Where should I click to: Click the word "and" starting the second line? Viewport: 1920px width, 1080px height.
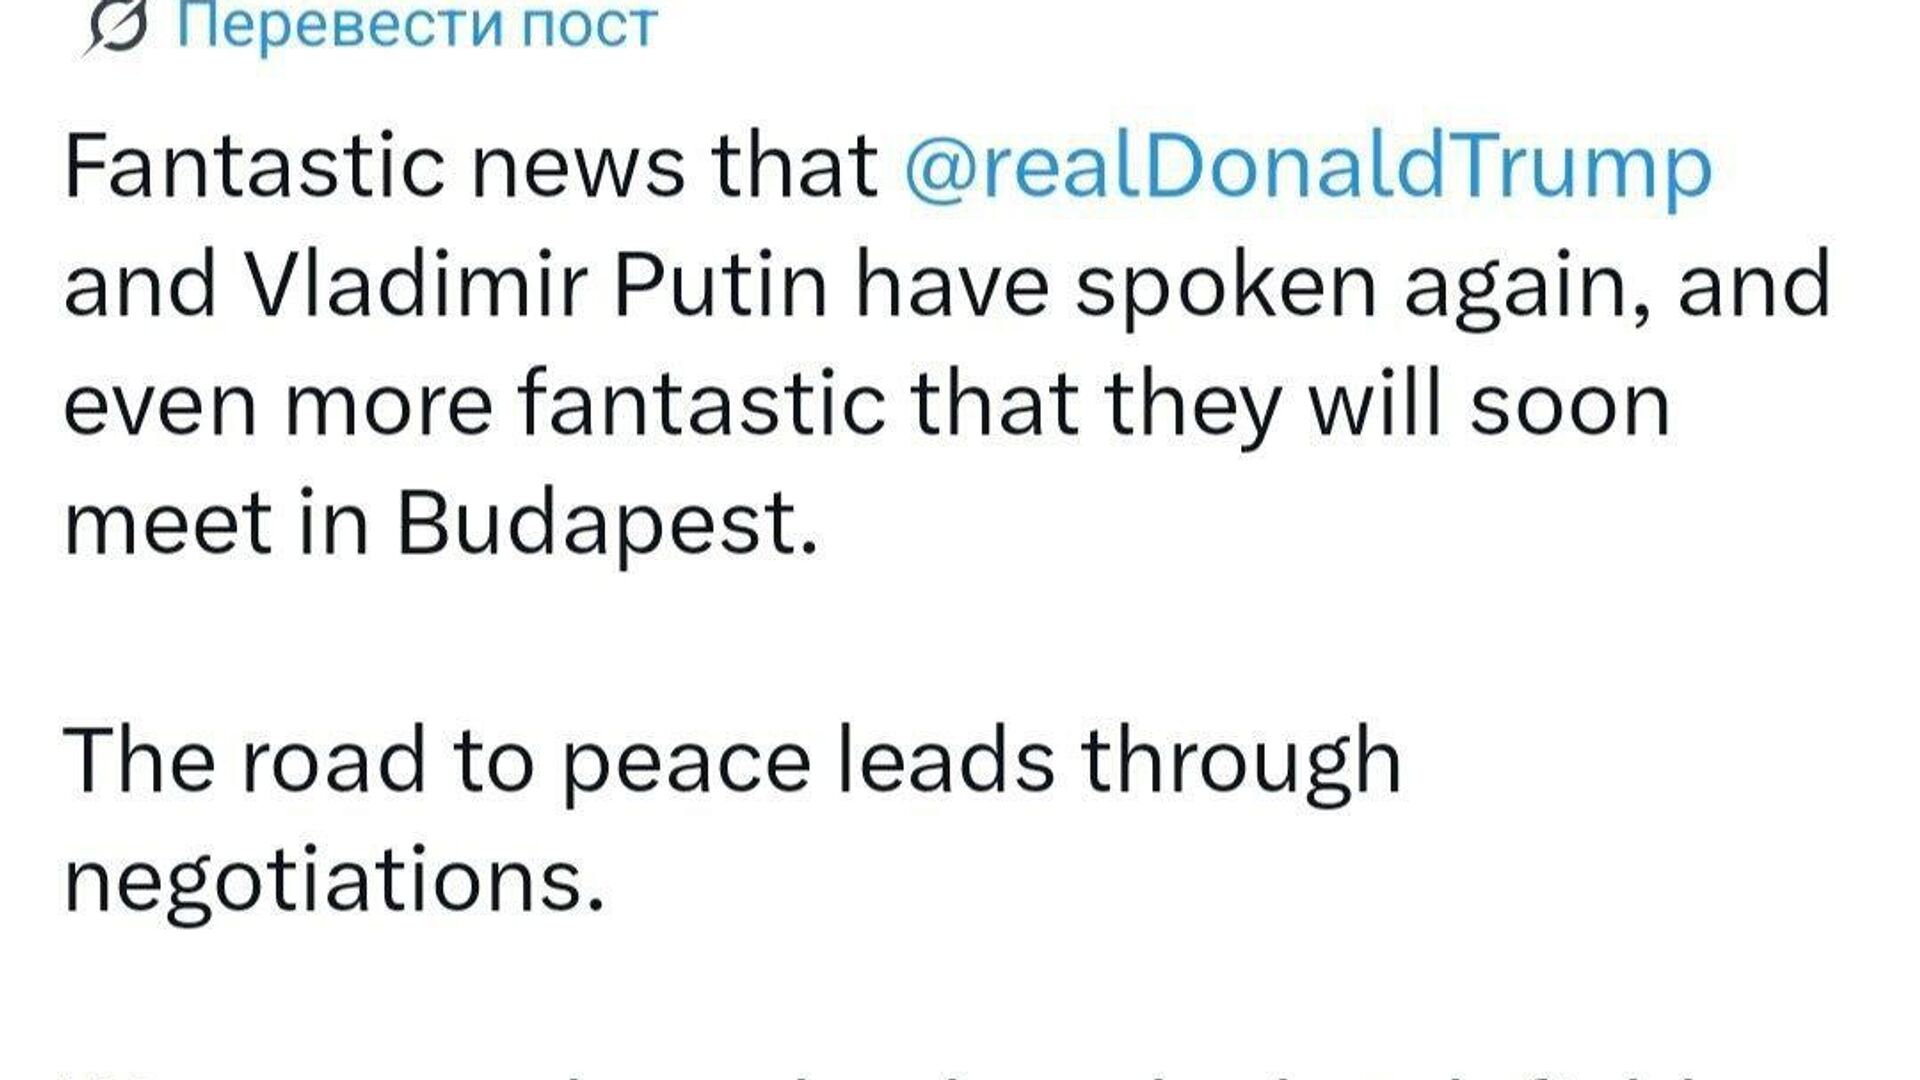tap(140, 287)
